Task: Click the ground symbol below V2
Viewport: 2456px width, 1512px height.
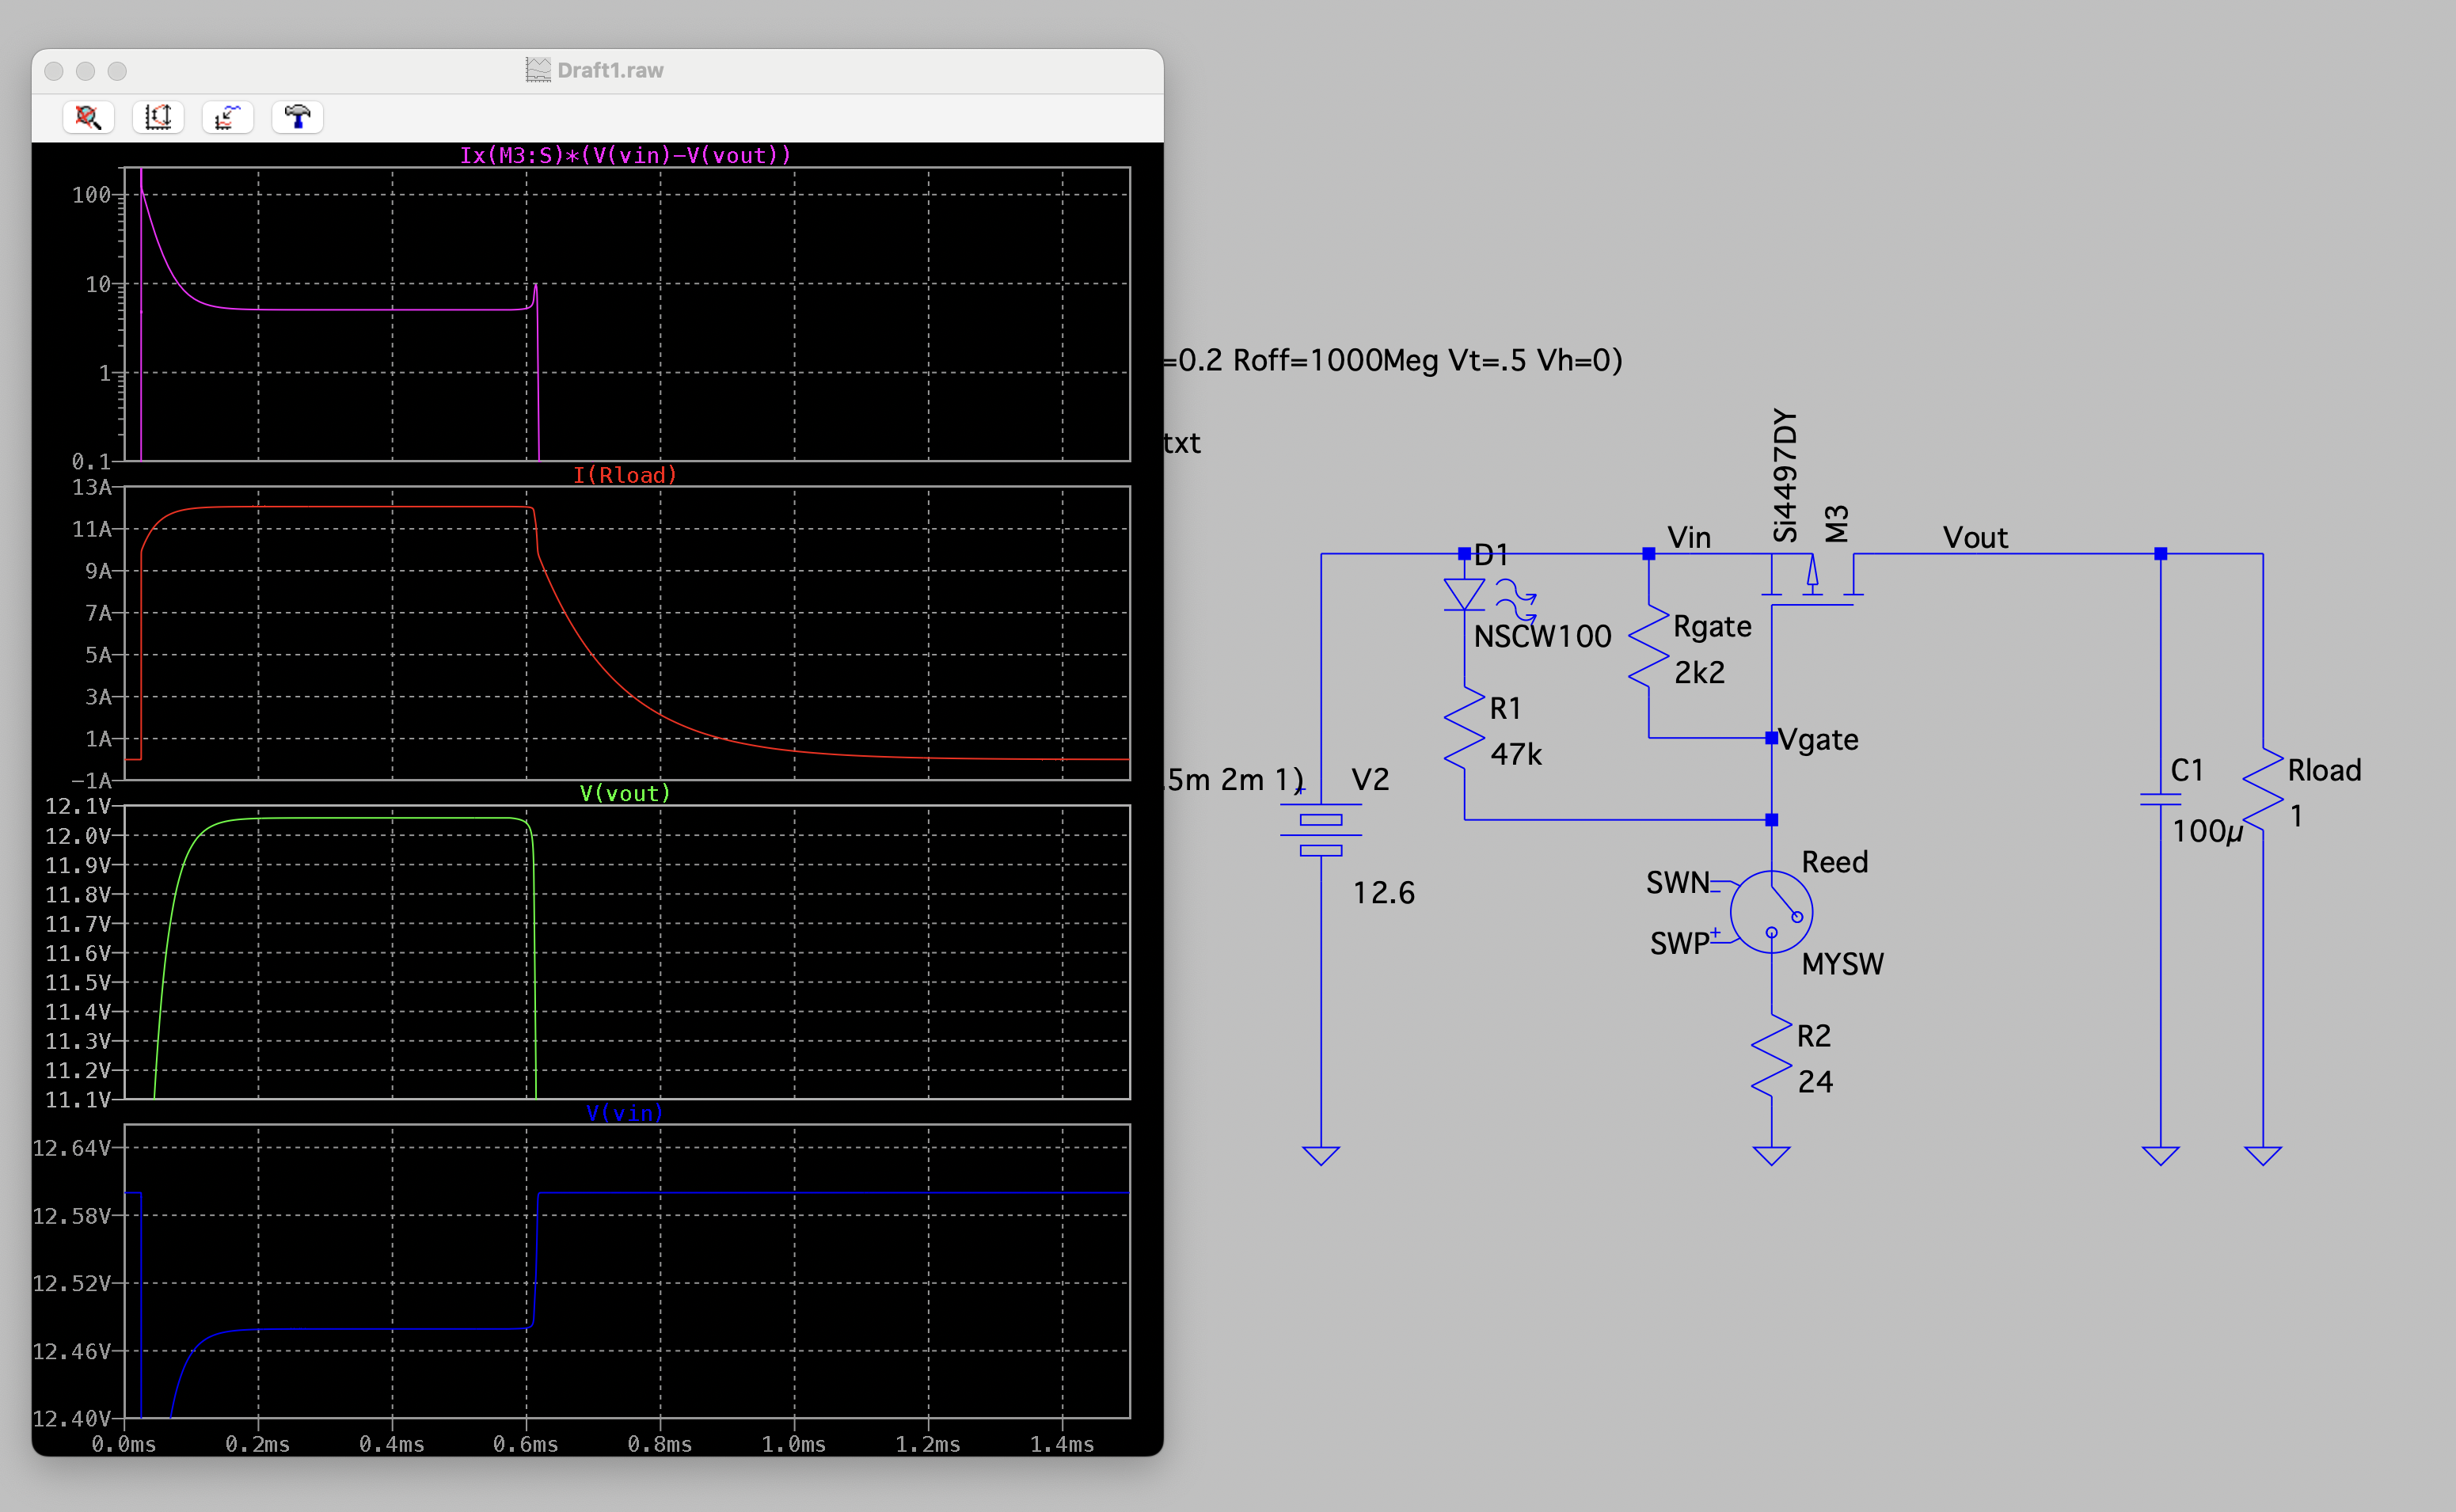Action: tap(1321, 1156)
